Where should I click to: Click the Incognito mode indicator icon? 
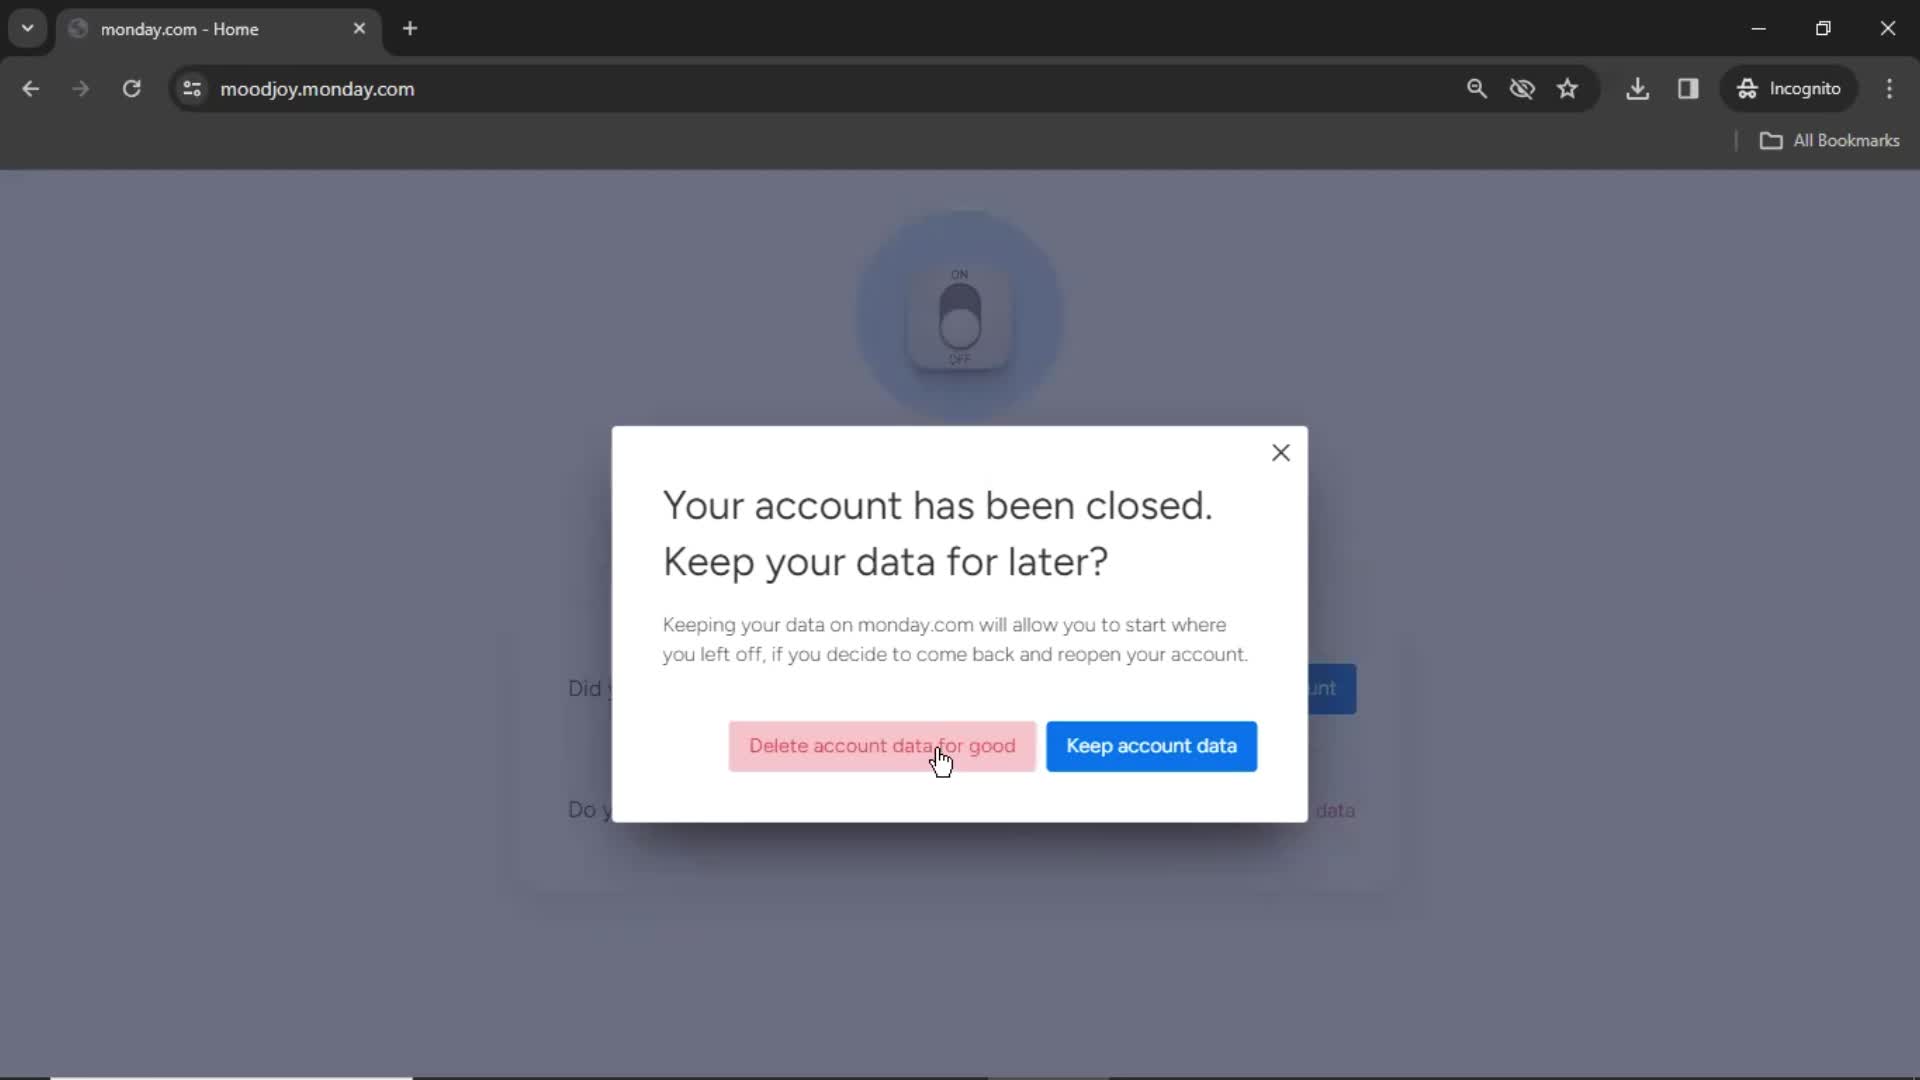[1749, 88]
